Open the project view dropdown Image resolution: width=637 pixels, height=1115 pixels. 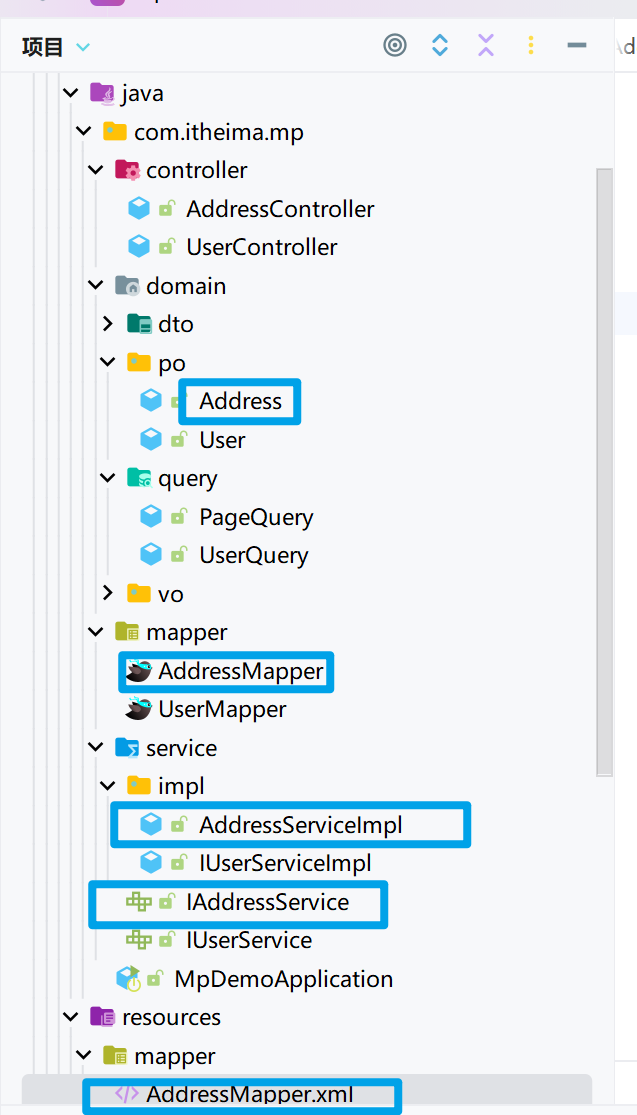82,47
